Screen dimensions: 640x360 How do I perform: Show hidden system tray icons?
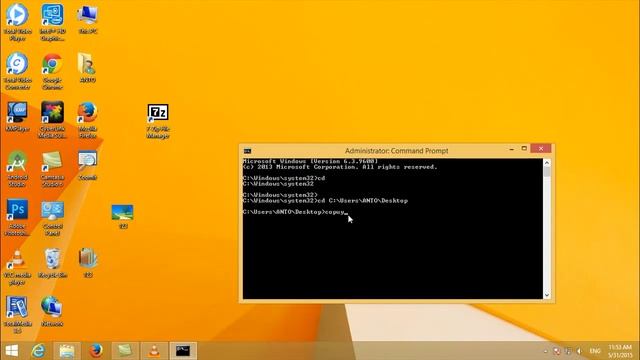(x=546, y=351)
